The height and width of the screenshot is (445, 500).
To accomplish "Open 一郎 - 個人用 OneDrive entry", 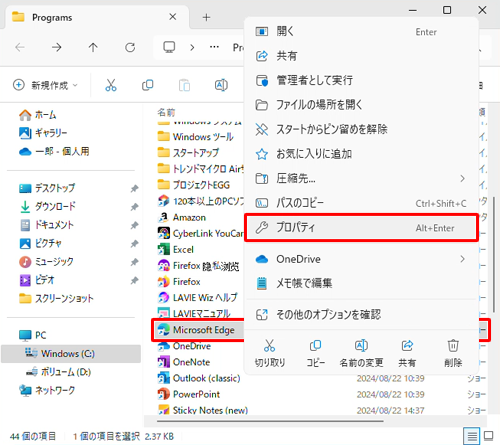I will 54,151.
